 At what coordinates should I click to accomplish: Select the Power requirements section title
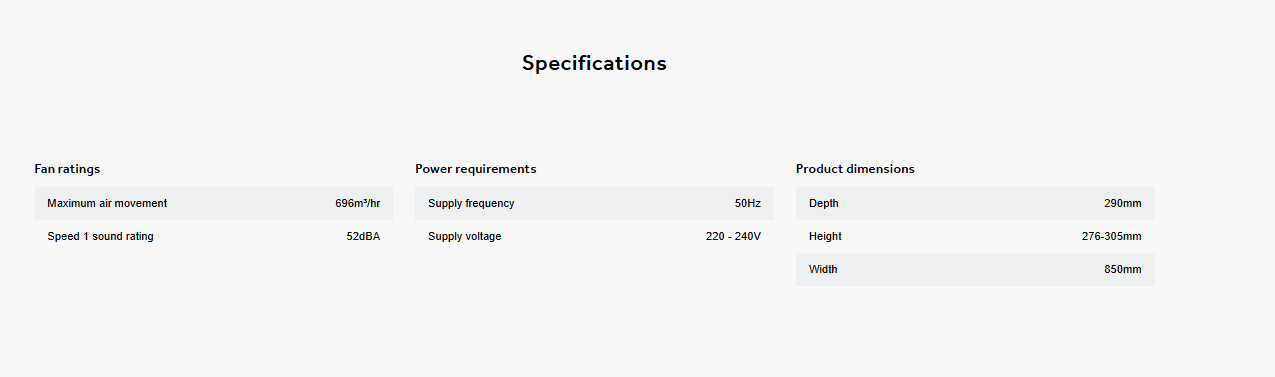tap(476, 169)
